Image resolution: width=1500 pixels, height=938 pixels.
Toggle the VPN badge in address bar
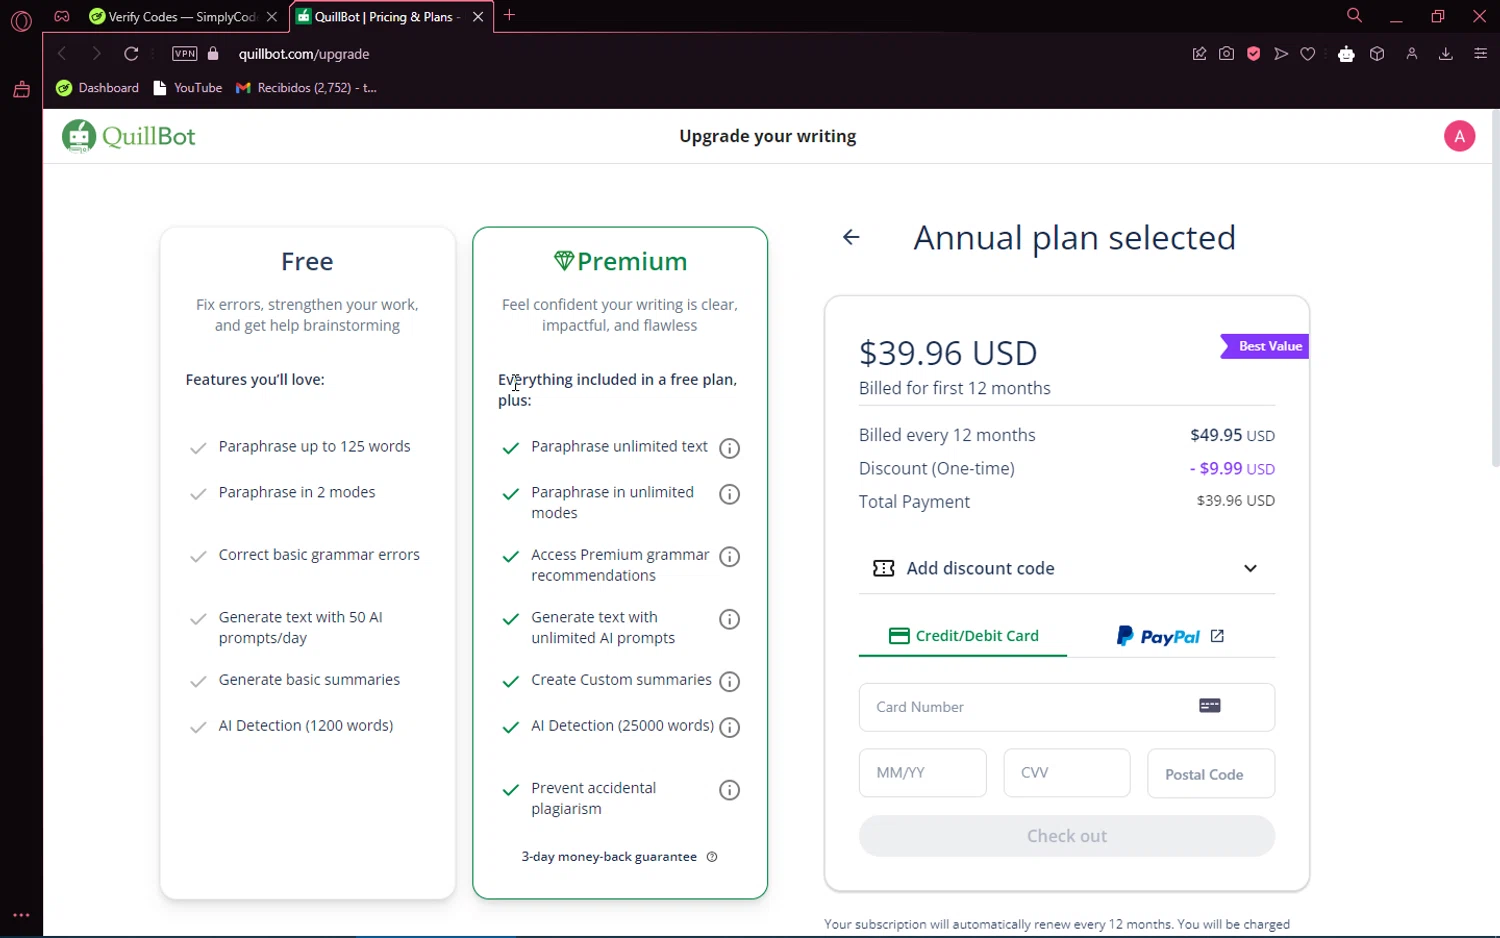[x=185, y=54]
